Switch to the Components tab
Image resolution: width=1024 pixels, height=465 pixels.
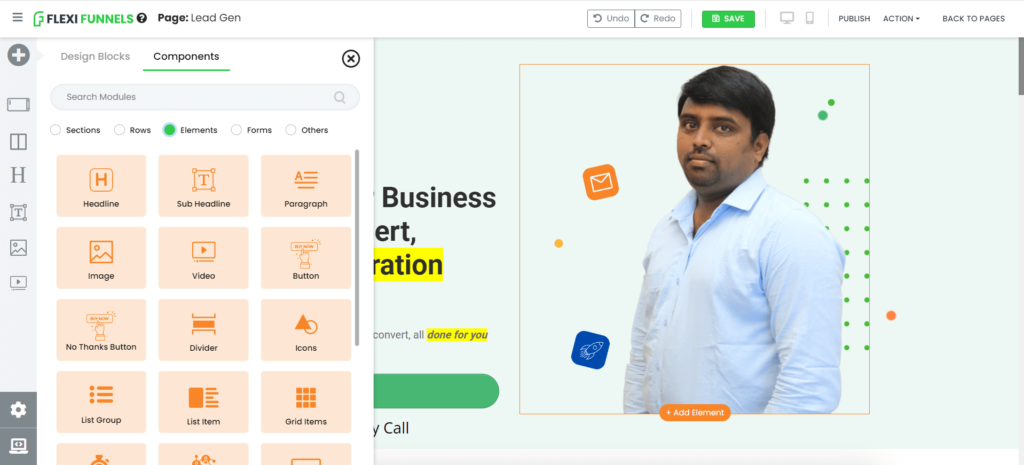click(x=186, y=57)
